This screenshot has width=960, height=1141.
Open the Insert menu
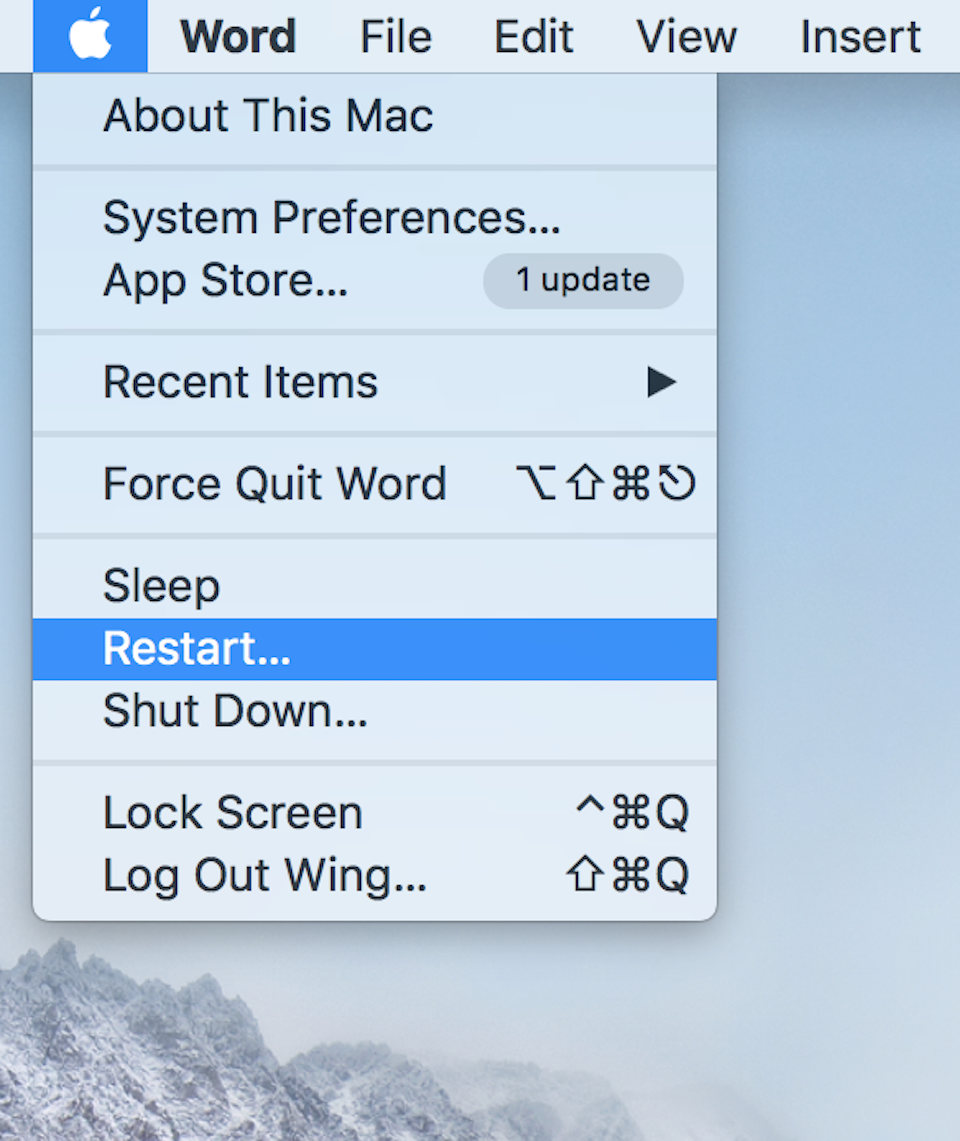860,37
